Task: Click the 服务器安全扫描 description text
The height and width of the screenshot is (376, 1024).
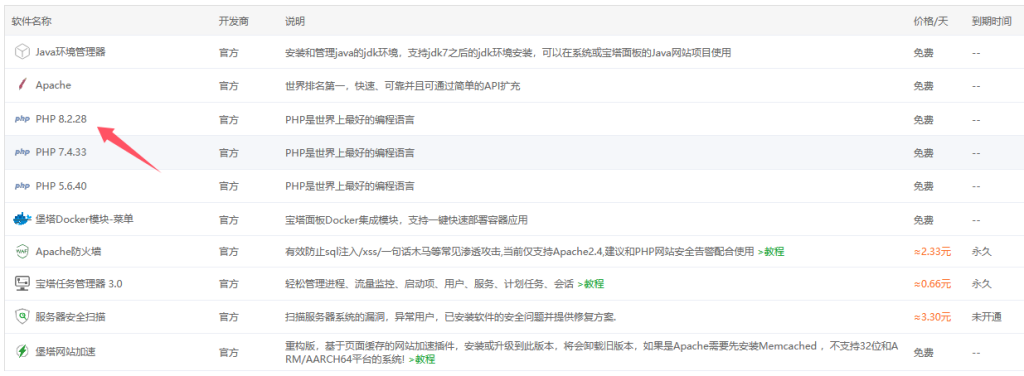Action: click(451, 317)
